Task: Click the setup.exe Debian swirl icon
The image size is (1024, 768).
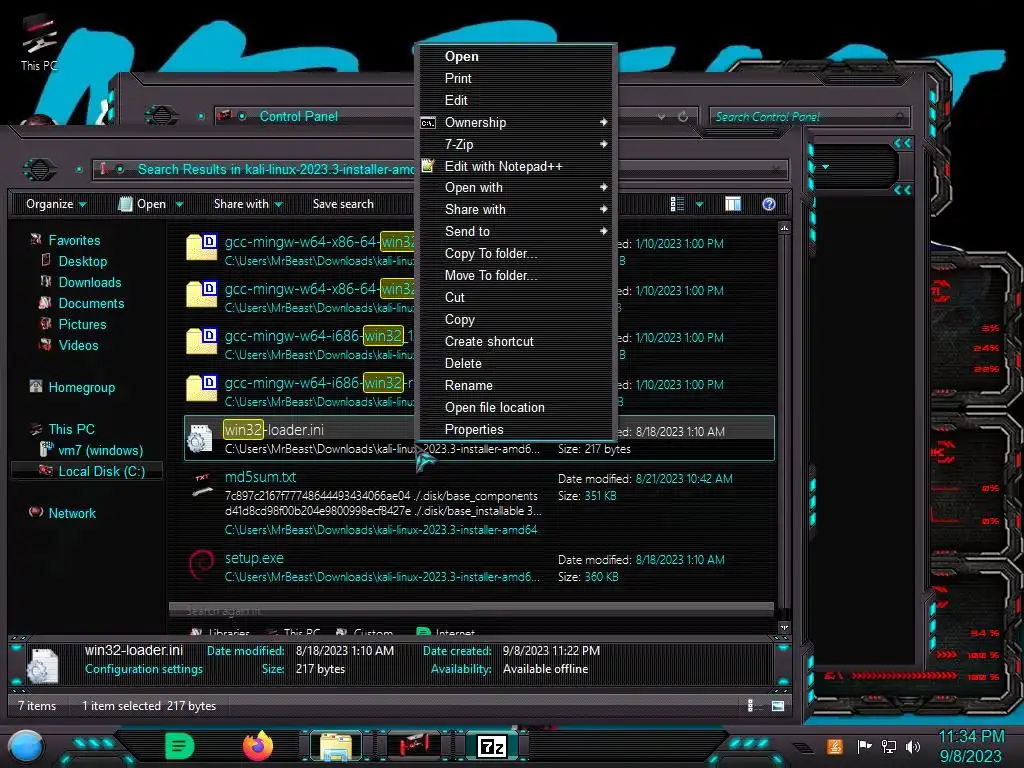Action: (201, 566)
